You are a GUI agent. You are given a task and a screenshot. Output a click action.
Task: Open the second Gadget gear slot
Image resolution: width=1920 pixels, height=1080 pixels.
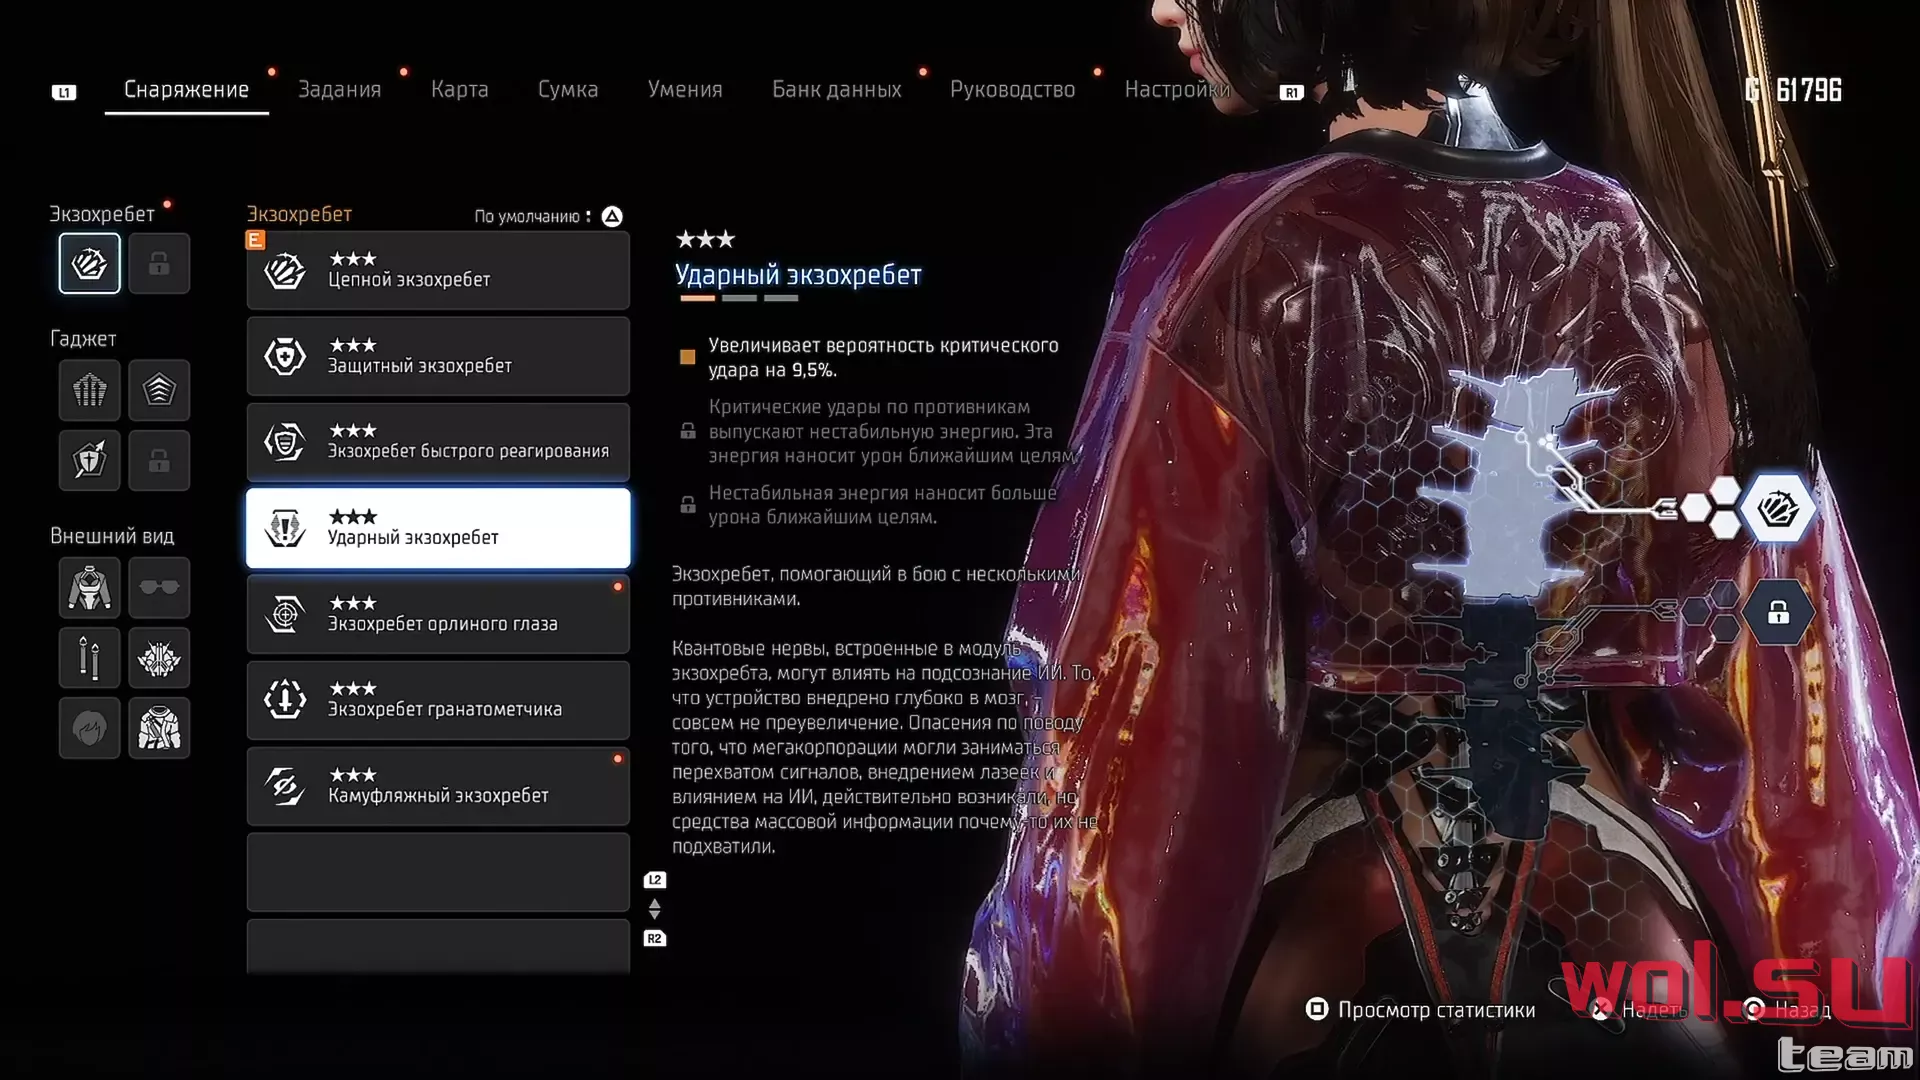[159, 390]
